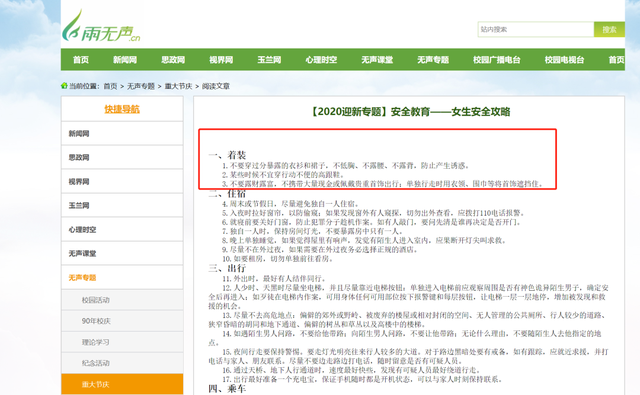Open the 新闻网 tab in top navigation
This screenshot has height=395, width=640.
tap(125, 60)
